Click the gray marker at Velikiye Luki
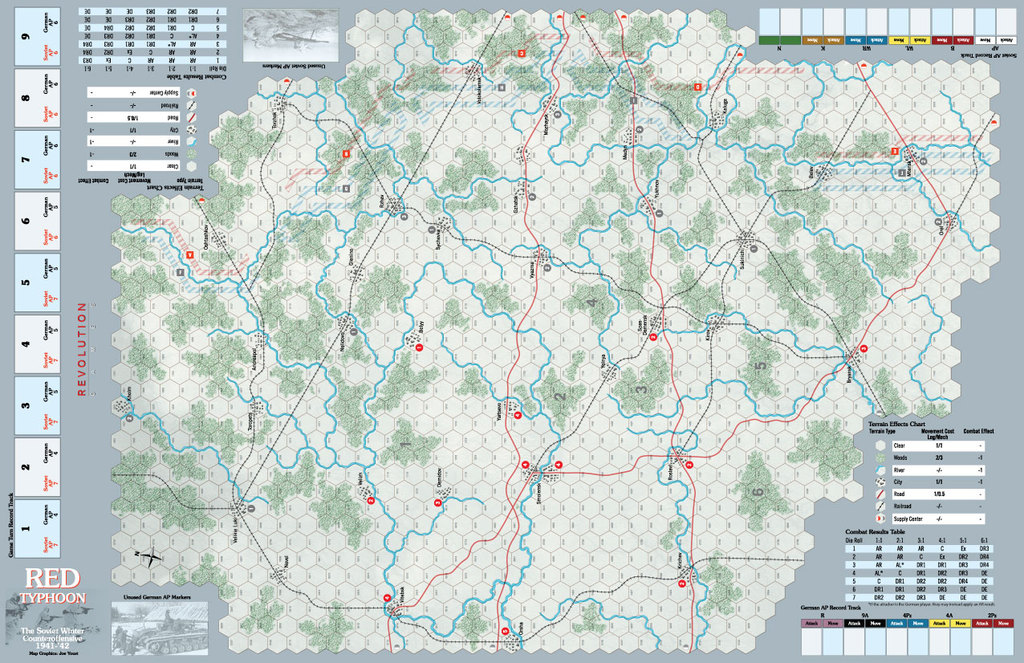The width and height of the screenshot is (1024, 663). [251, 508]
